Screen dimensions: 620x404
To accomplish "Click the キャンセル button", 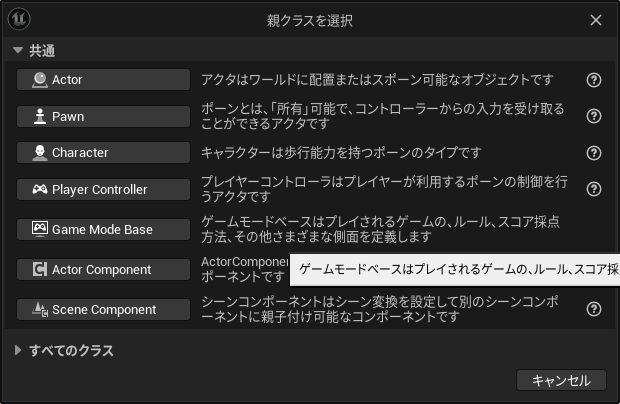I will click(561, 380).
